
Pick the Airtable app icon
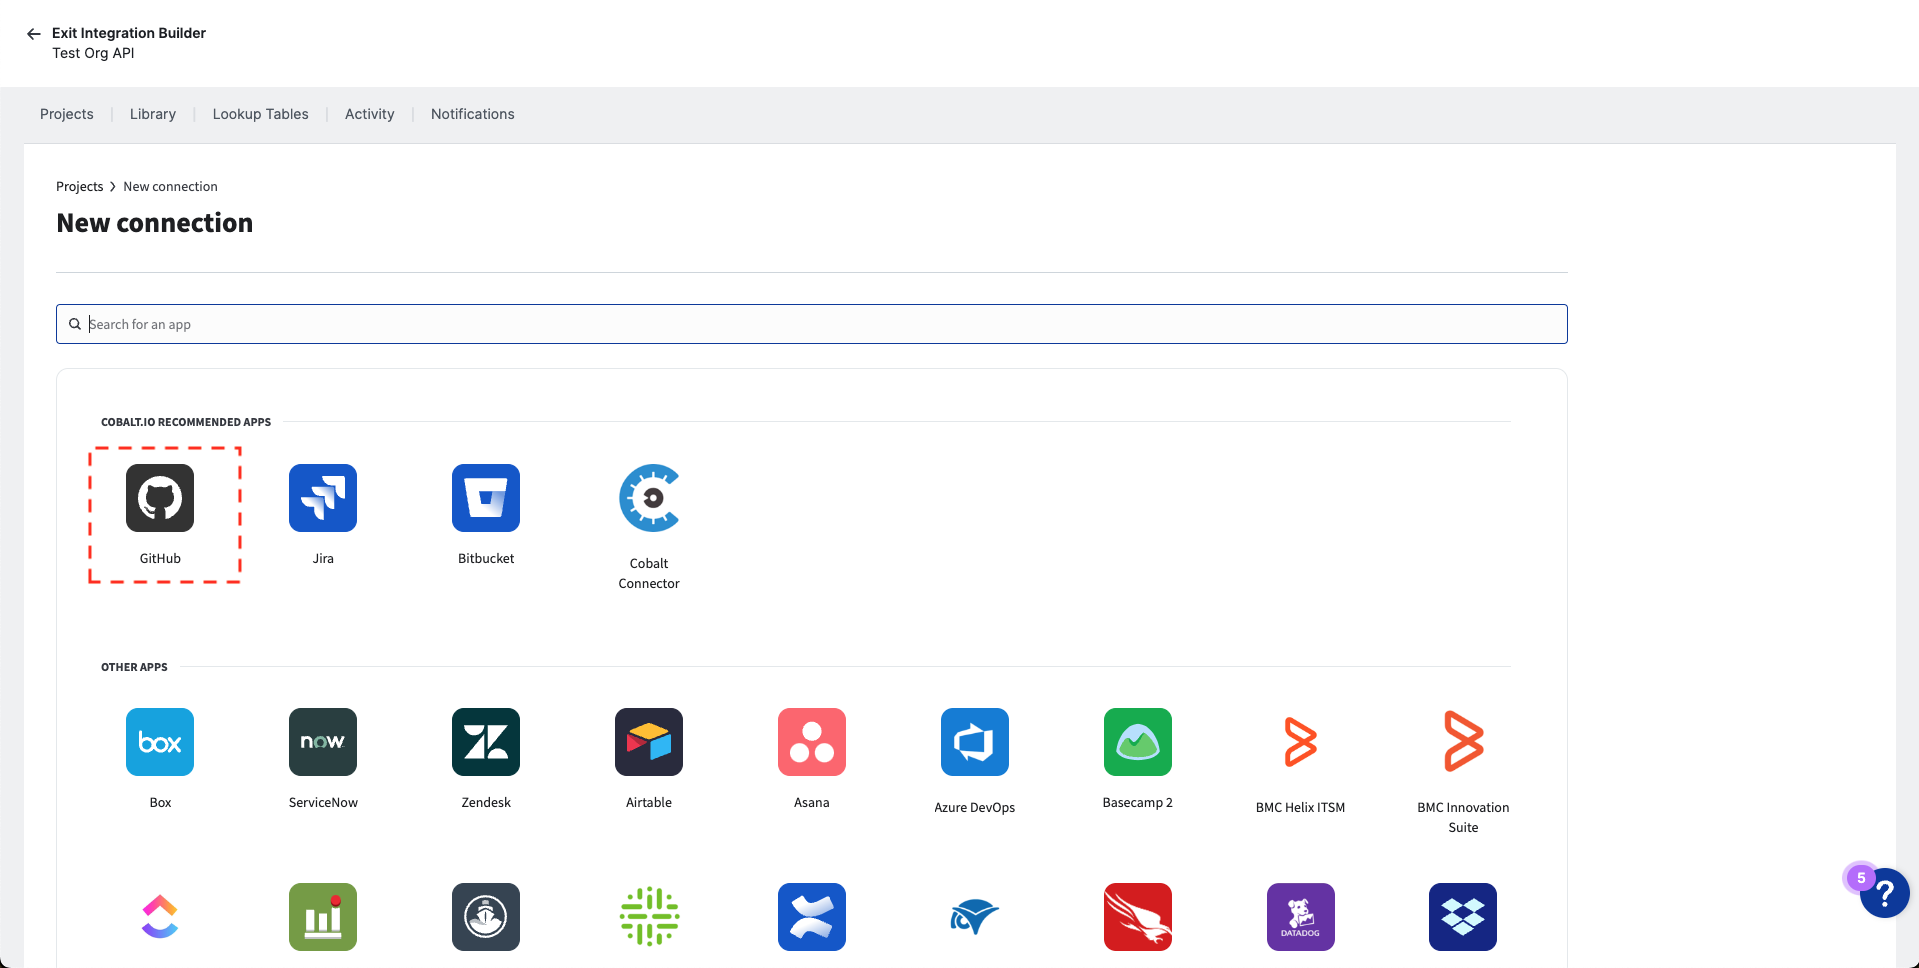pos(649,742)
